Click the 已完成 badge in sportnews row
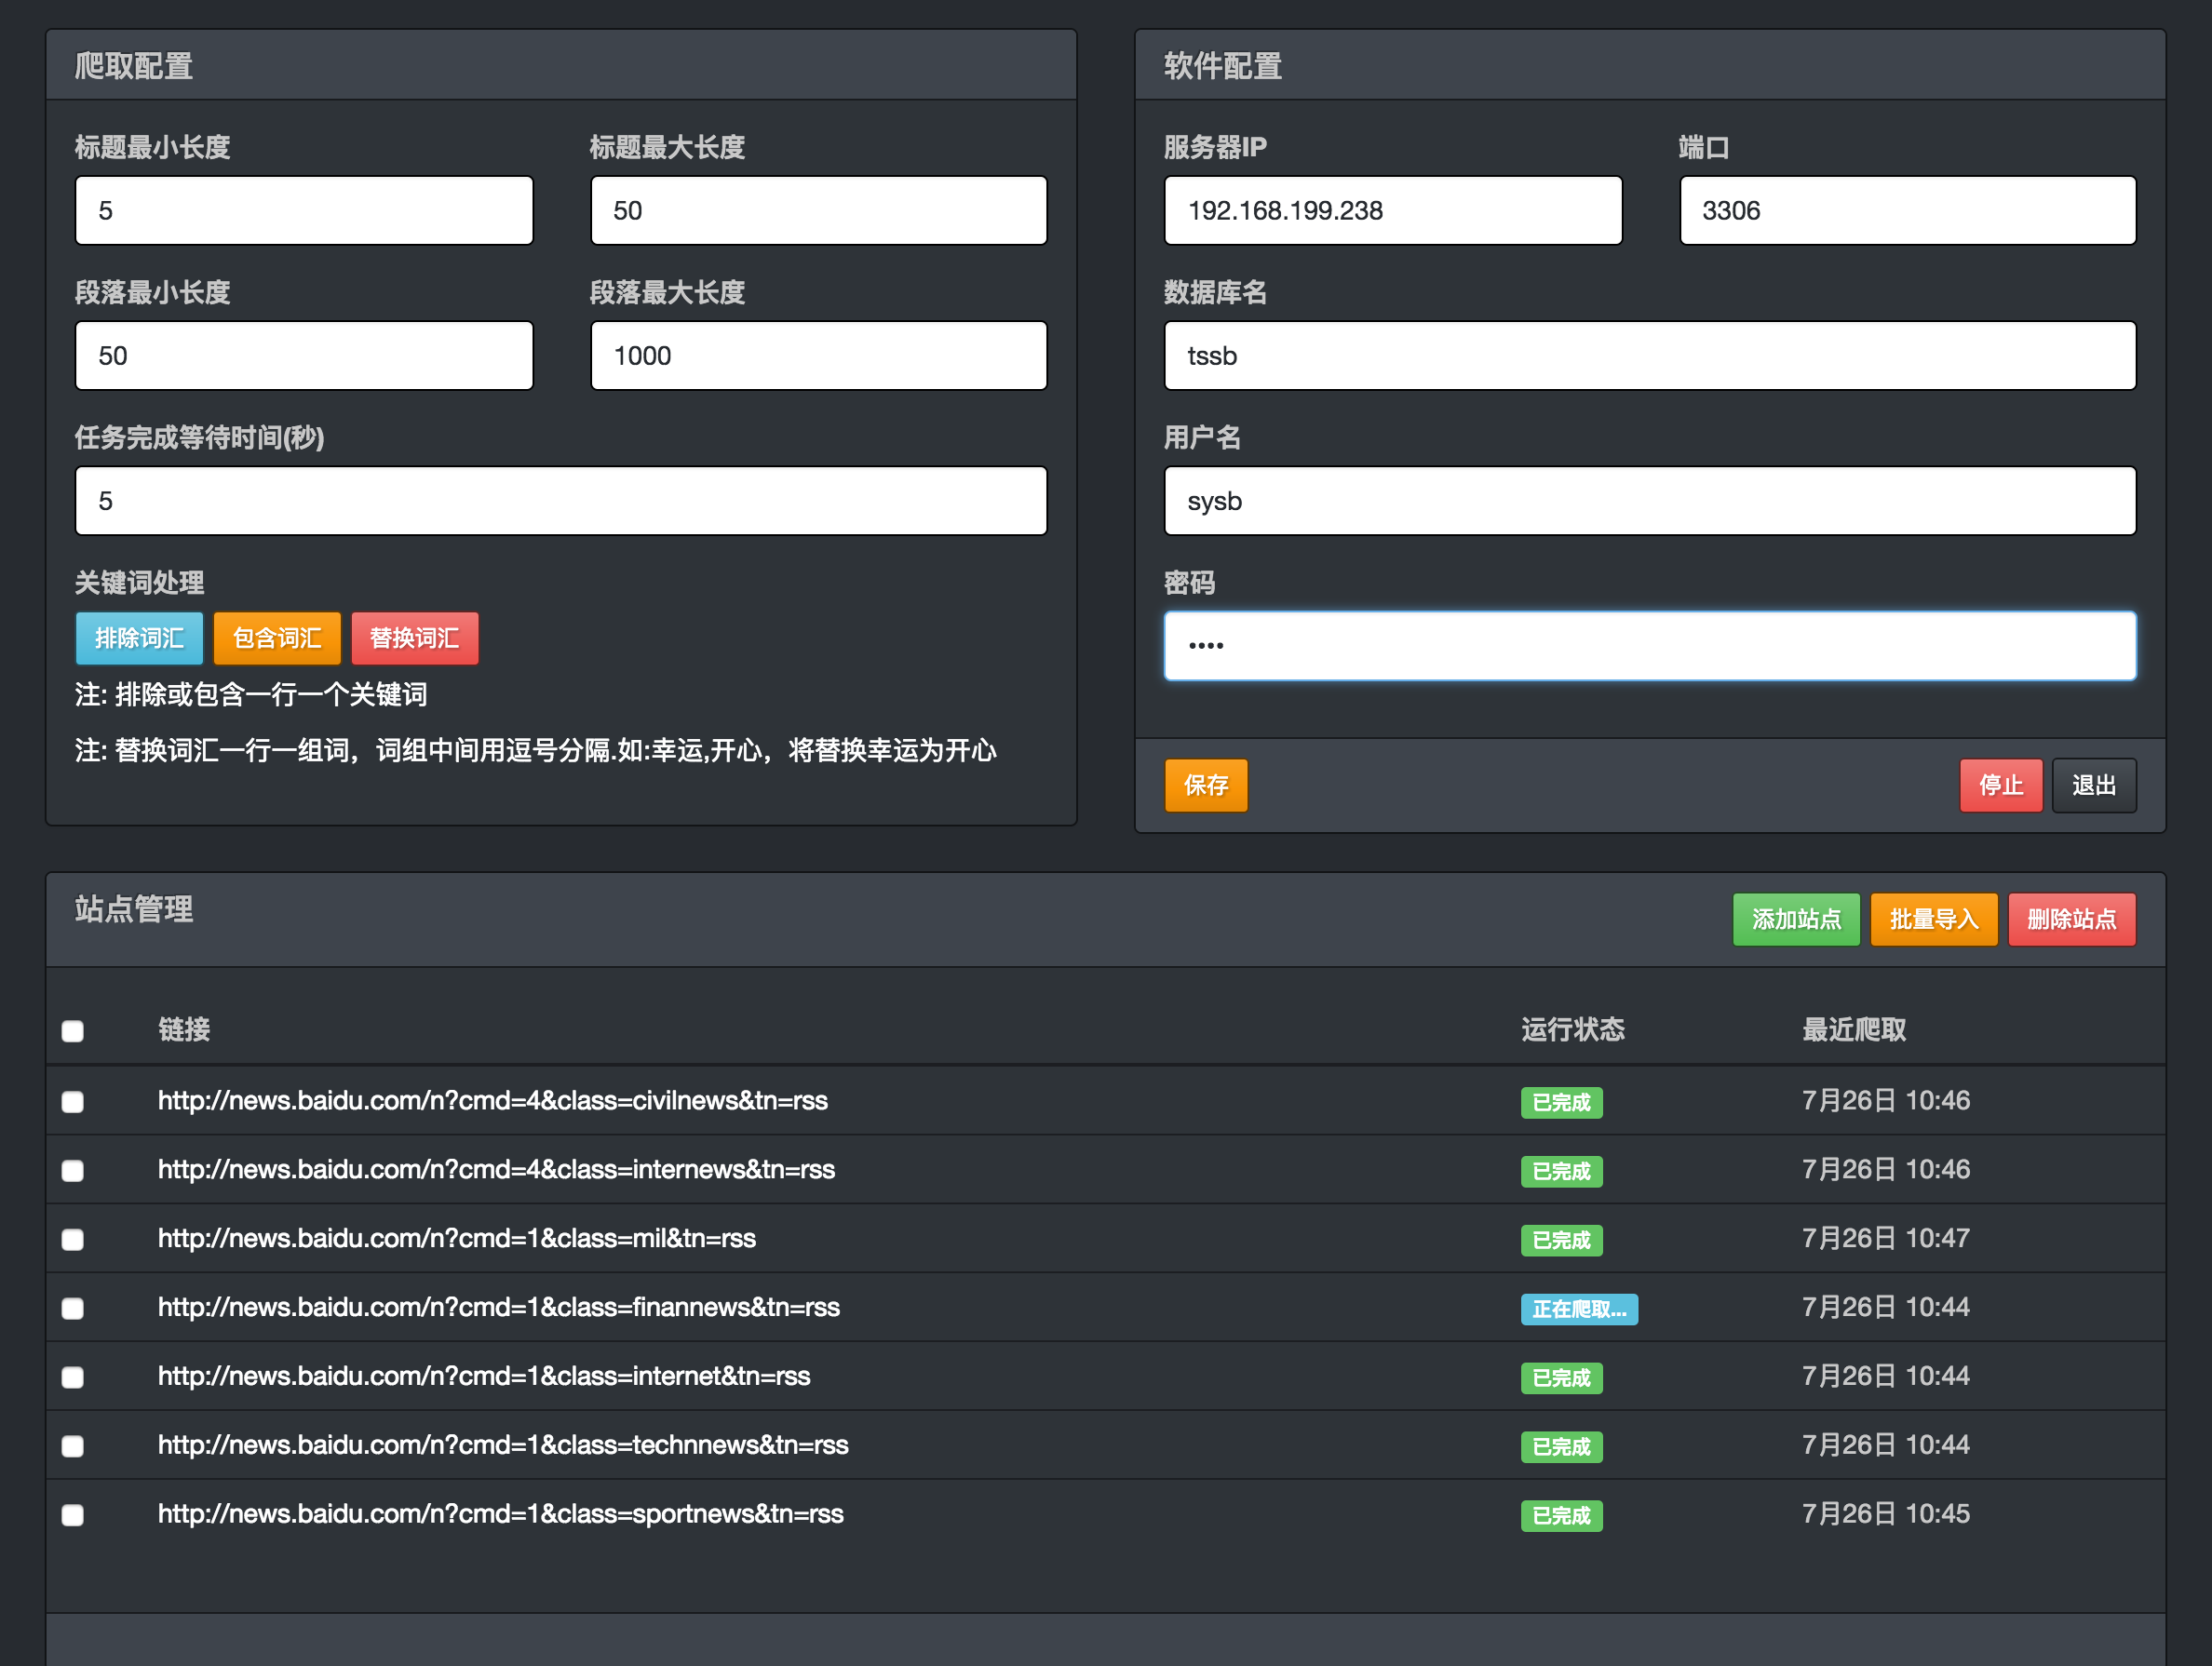2212x1666 pixels. tap(1561, 1516)
